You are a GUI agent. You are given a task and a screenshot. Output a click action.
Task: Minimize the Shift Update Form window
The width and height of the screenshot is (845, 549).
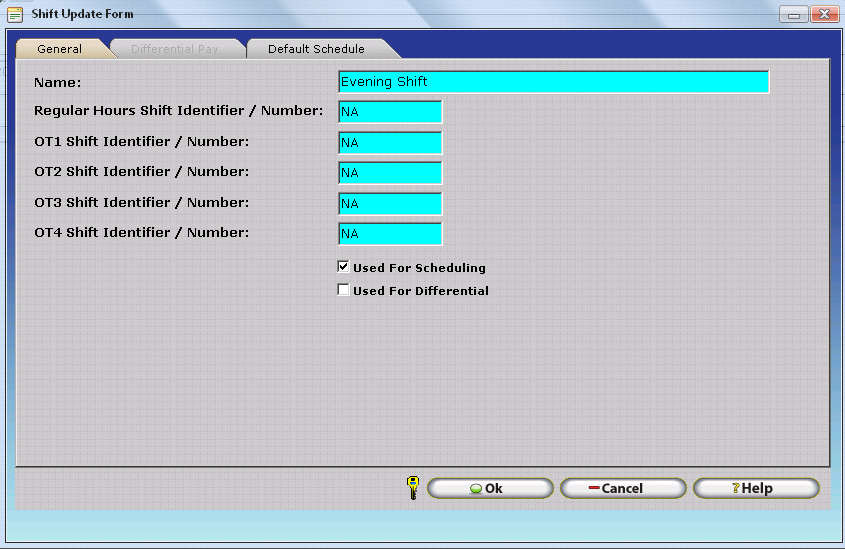(794, 15)
